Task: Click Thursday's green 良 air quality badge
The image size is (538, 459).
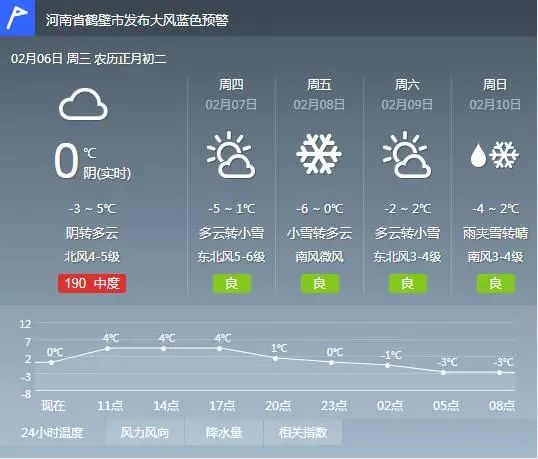Action: [x=232, y=283]
